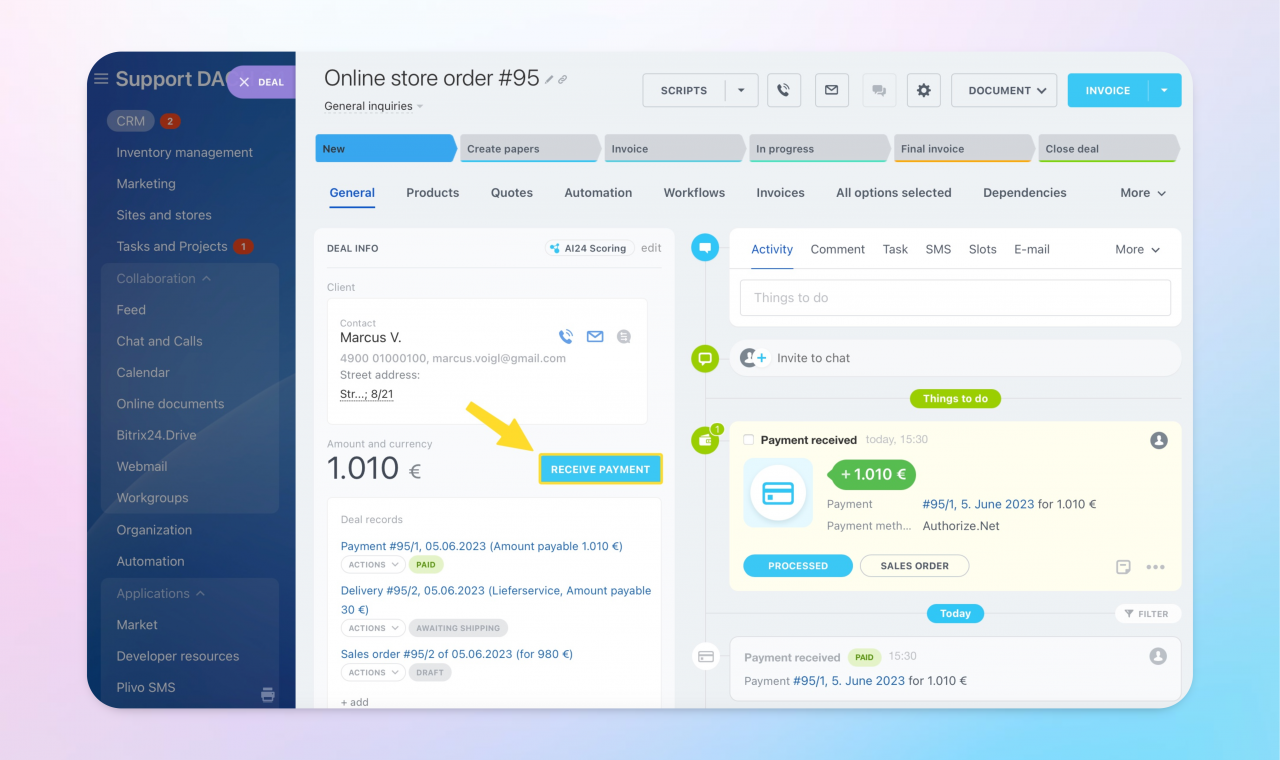Set deal stage to Close deal
Image resolution: width=1280 pixels, height=760 pixels.
pos(1108,149)
